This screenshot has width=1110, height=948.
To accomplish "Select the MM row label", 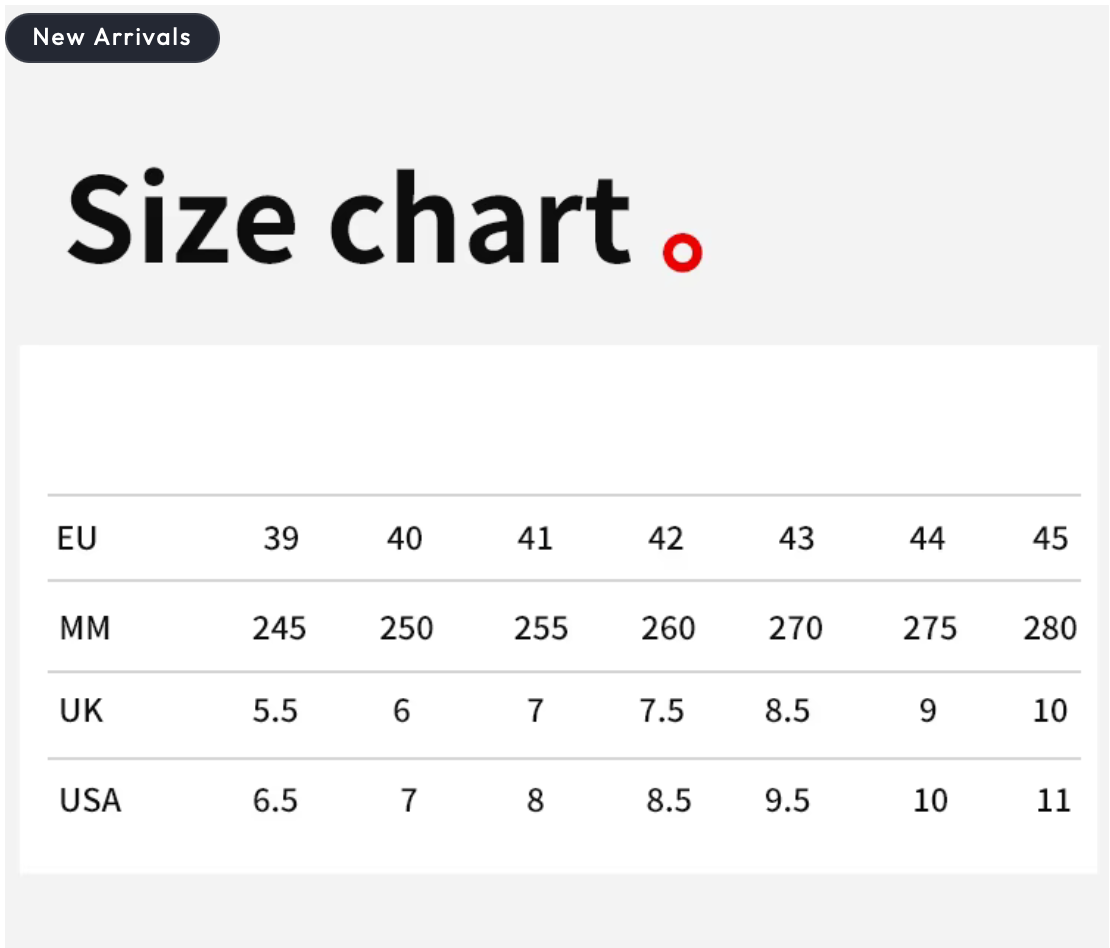I will point(85,628).
